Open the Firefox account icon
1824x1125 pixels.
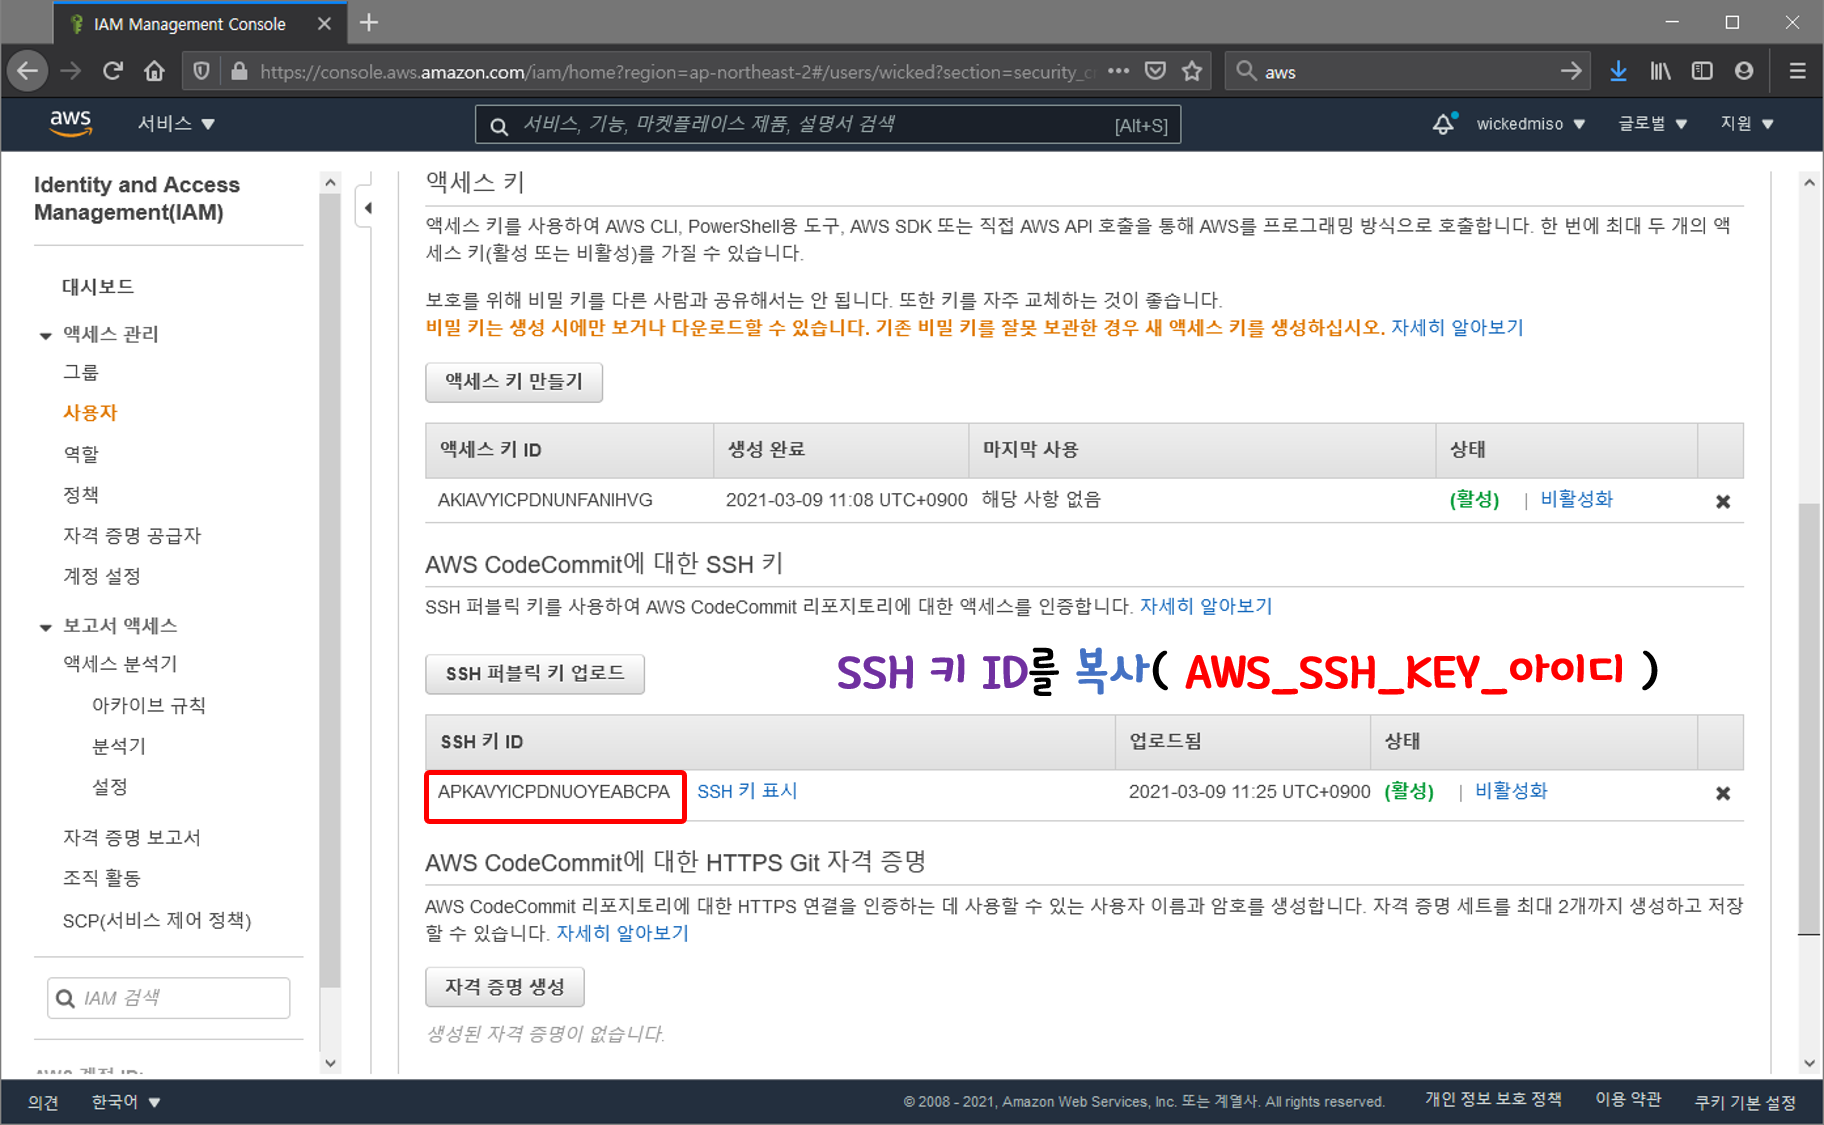1744,71
